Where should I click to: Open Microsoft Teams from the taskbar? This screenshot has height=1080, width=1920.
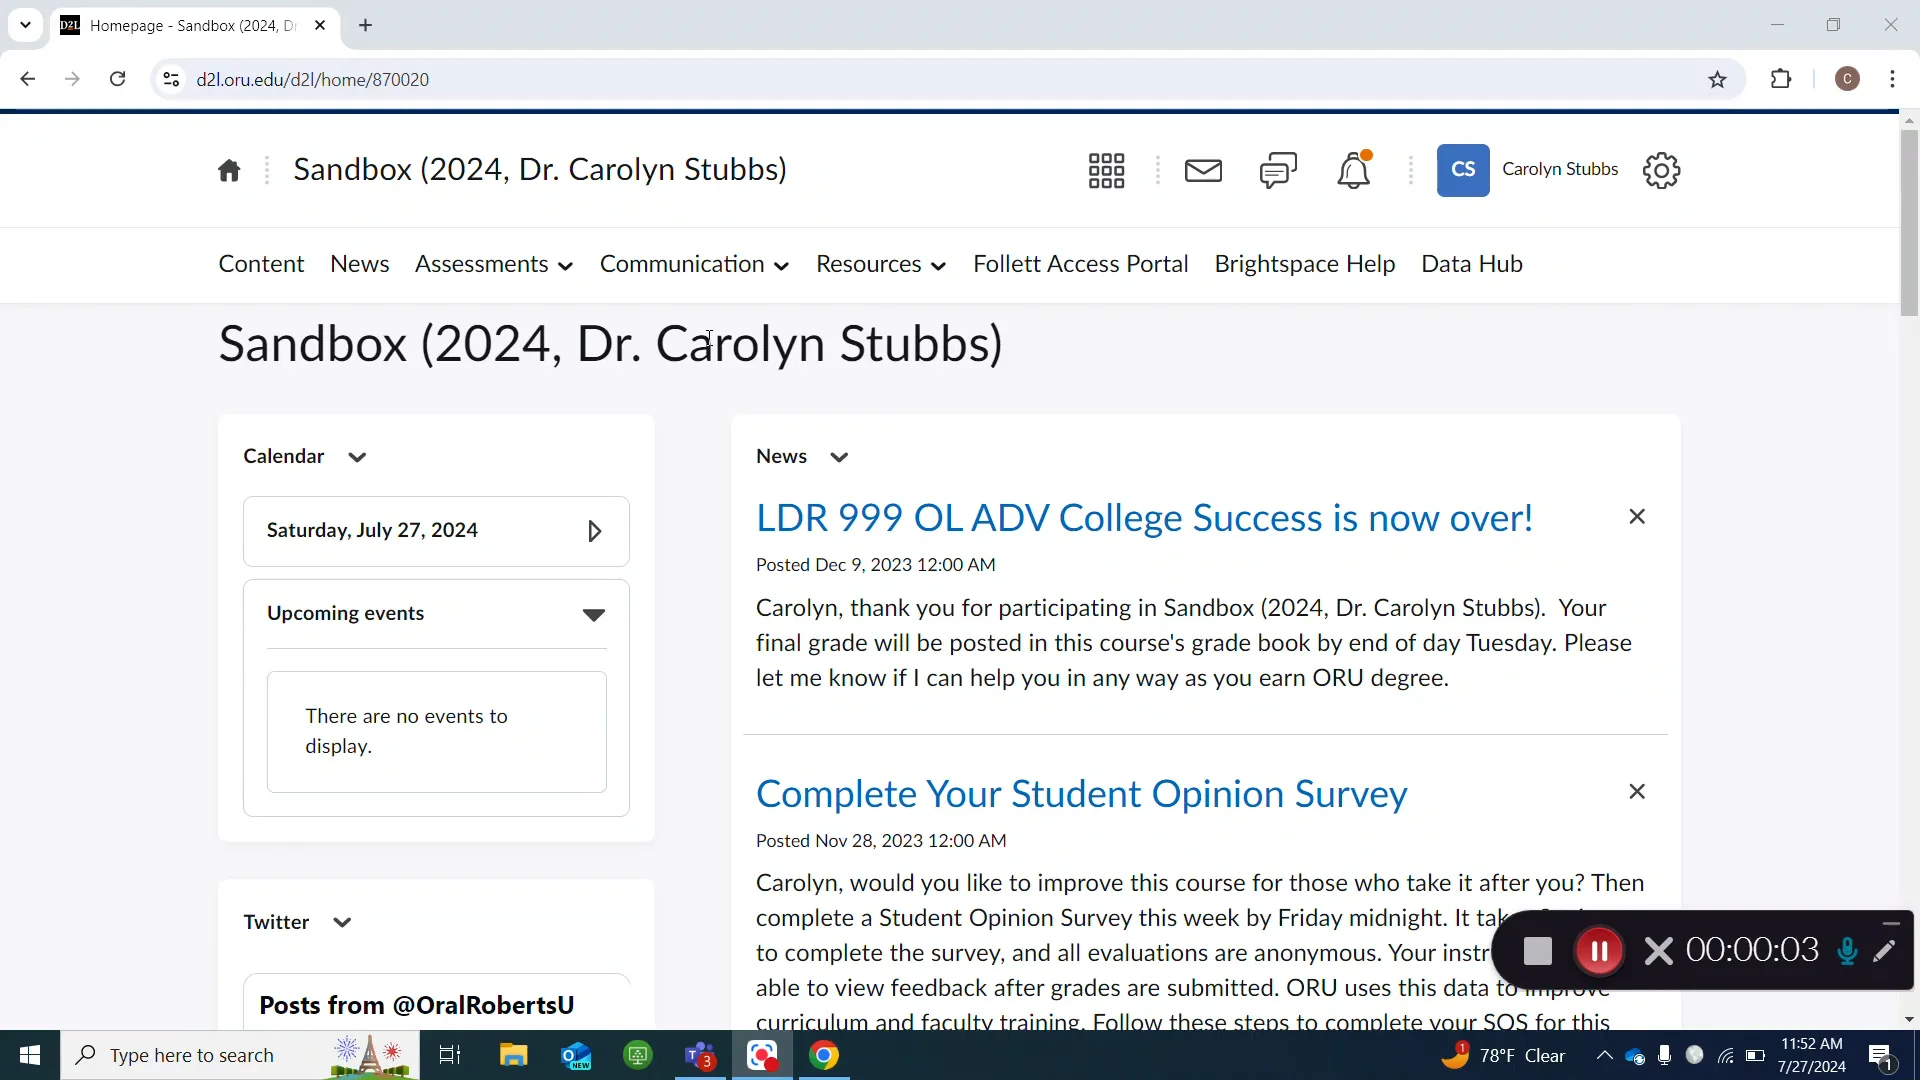click(700, 1055)
